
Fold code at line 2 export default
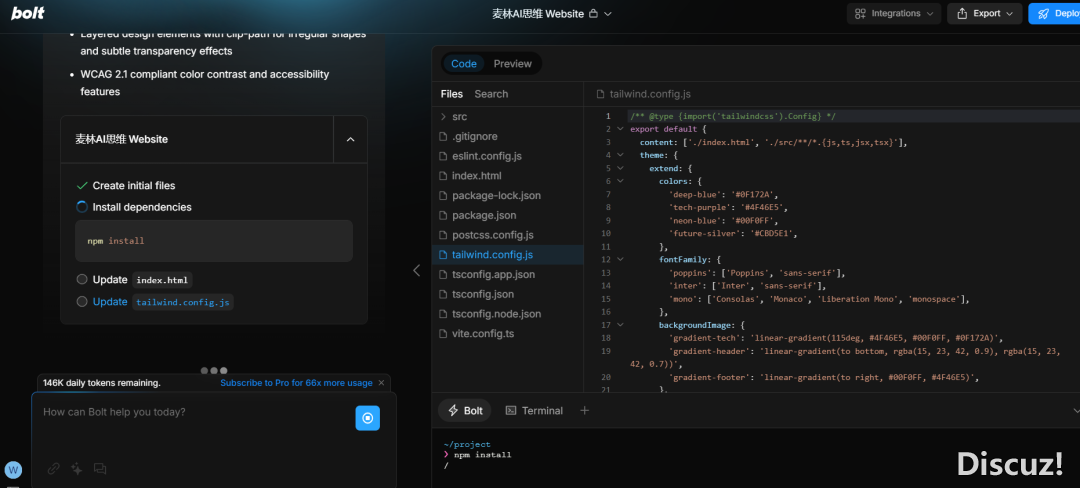620,129
